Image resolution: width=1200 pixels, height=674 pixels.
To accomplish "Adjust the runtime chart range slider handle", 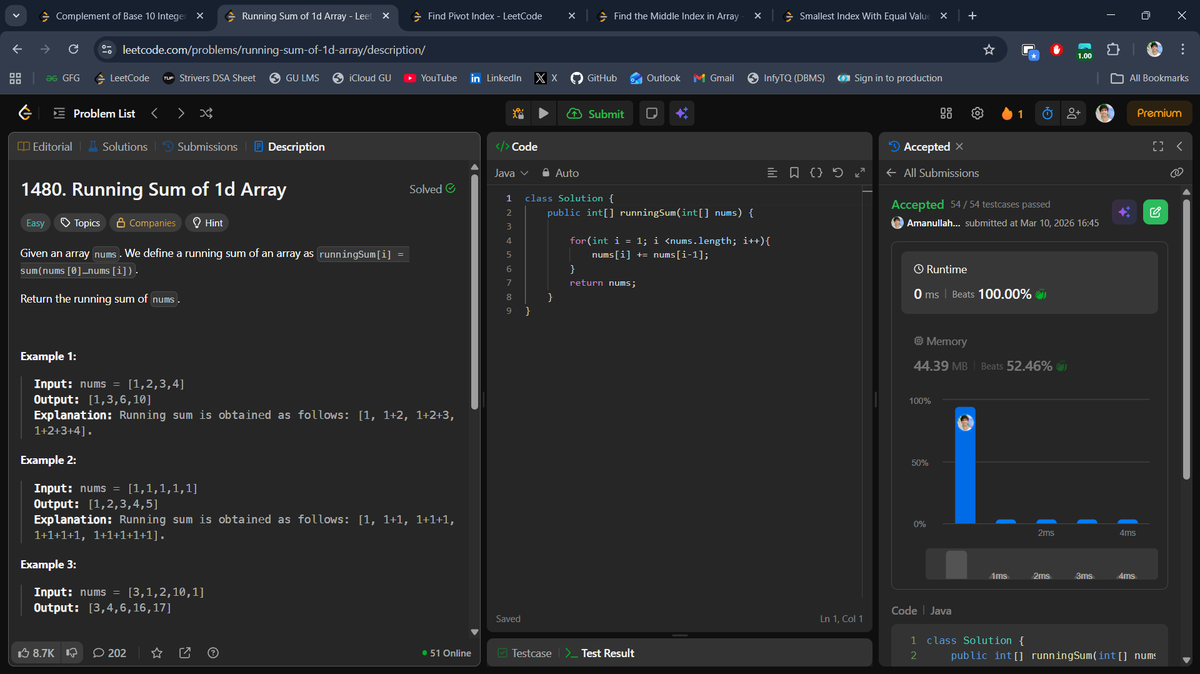I will click(x=956, y=564).
